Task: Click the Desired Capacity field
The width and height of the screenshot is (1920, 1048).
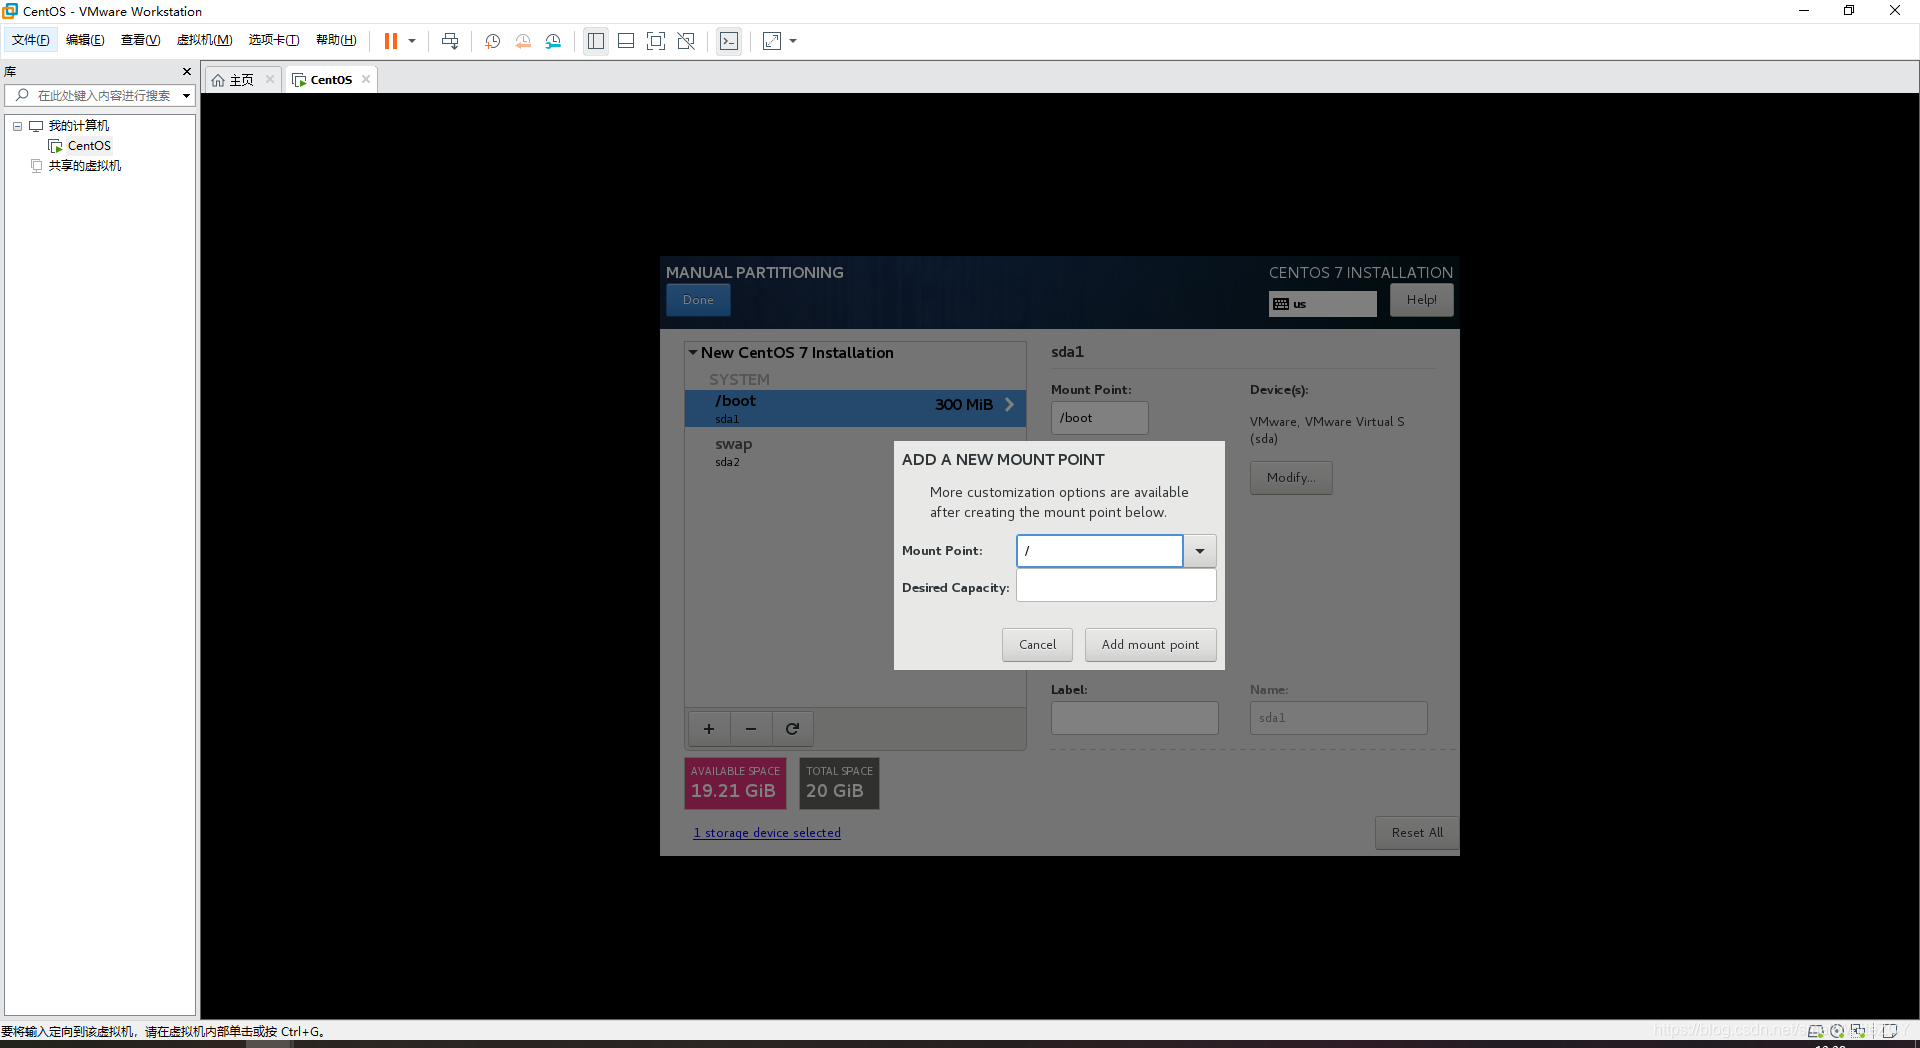Action: pos(1116,587)
